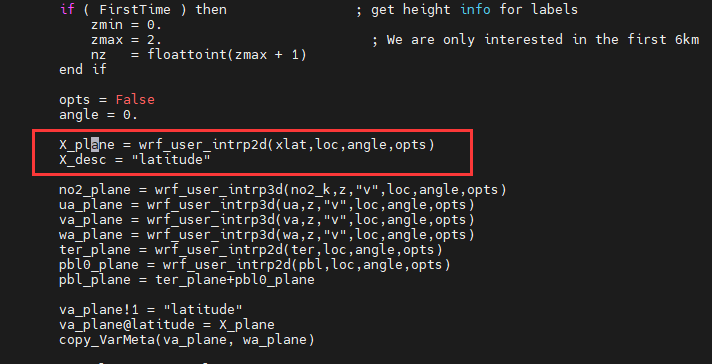Click copy_VarMeta function call
Screen dimensions: 712x364
[x=187, y=340]
